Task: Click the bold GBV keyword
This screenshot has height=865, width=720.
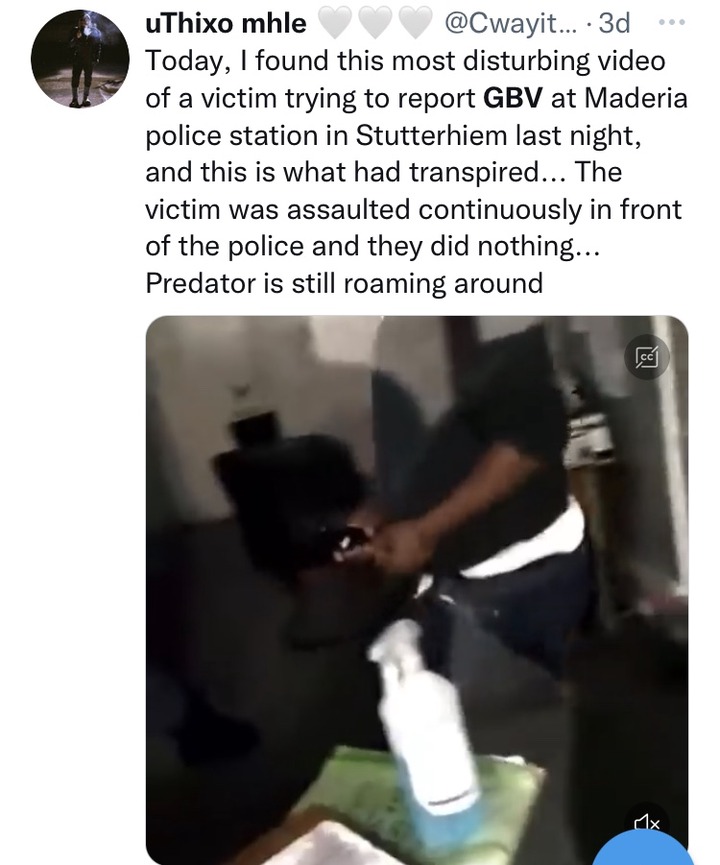Action: click(513, 98)
